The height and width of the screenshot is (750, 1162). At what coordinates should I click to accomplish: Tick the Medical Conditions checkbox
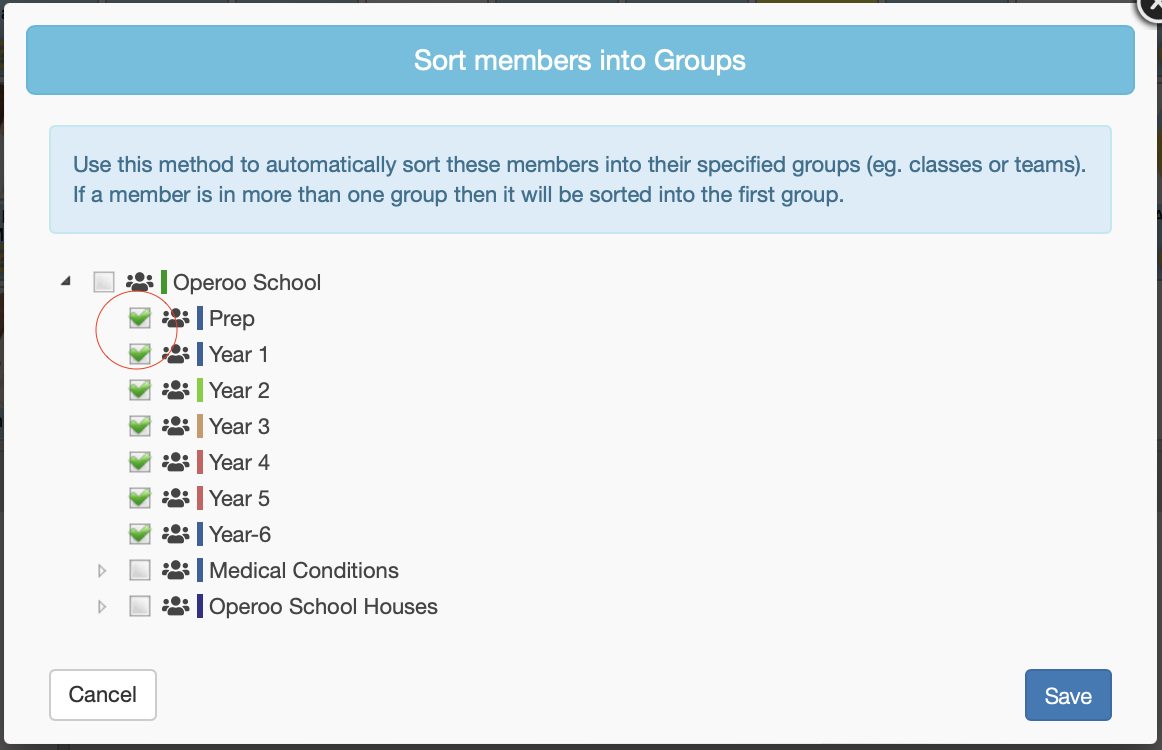(140, 571)
